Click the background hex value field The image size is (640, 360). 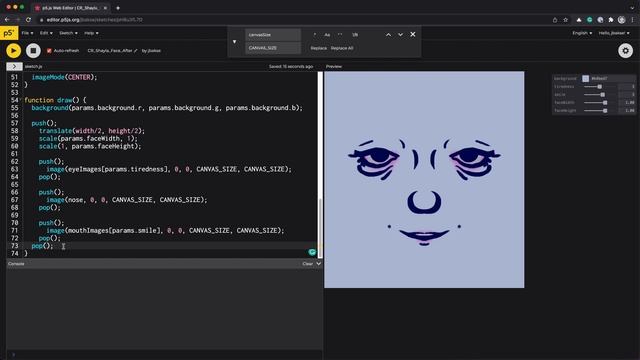click(612, 78)
